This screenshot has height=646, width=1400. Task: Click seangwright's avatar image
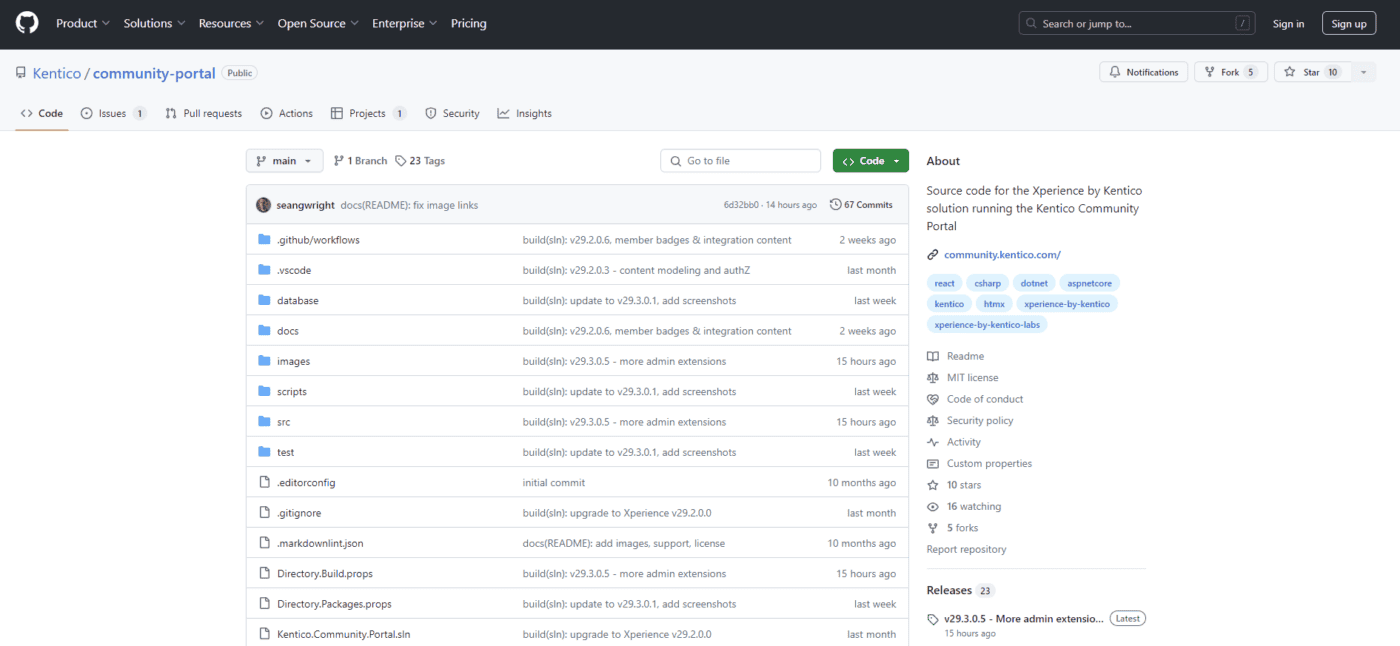pos(264,205)
